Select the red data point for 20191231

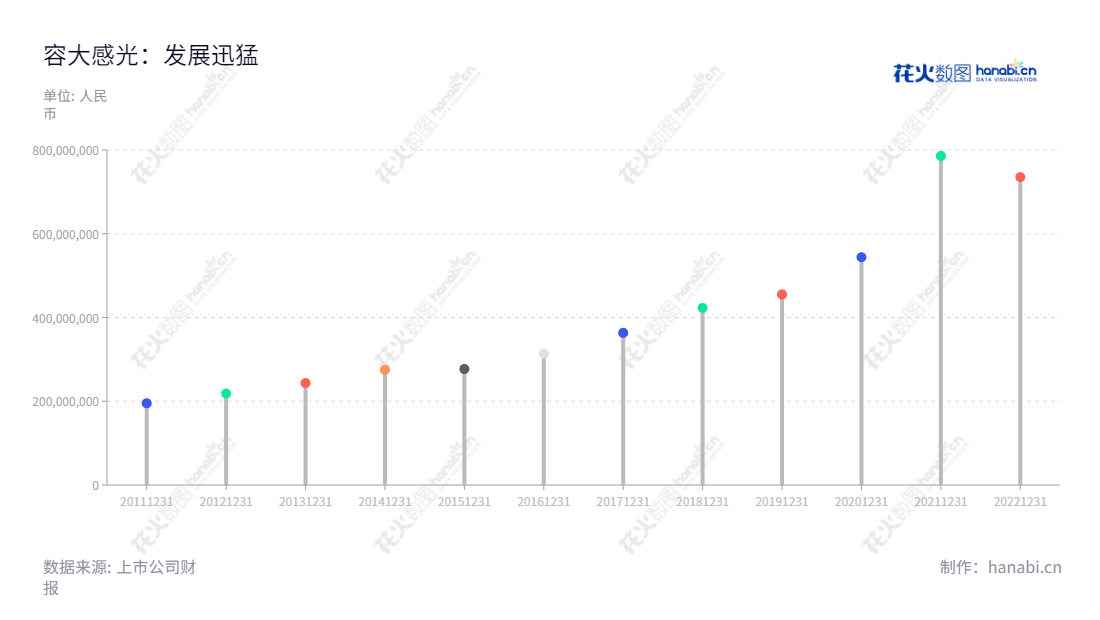[x=782, y=295]
